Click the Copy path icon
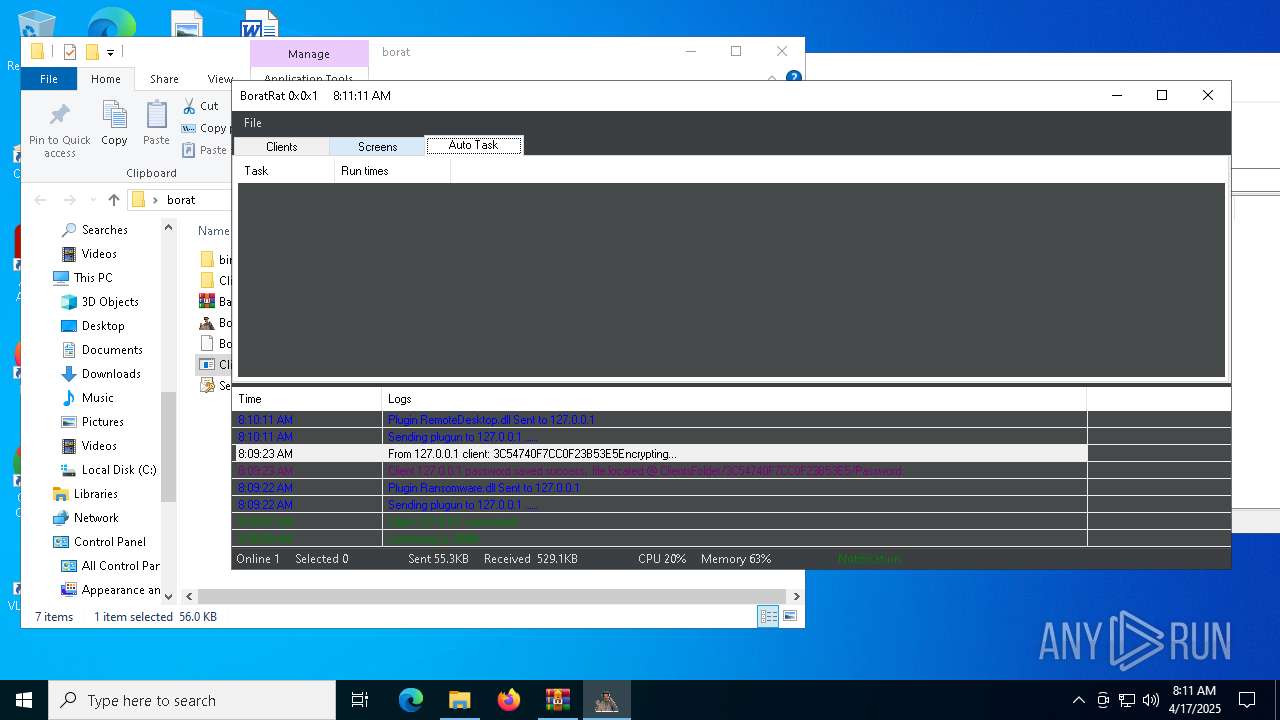Screen dimensions: 1280x720 189,128
